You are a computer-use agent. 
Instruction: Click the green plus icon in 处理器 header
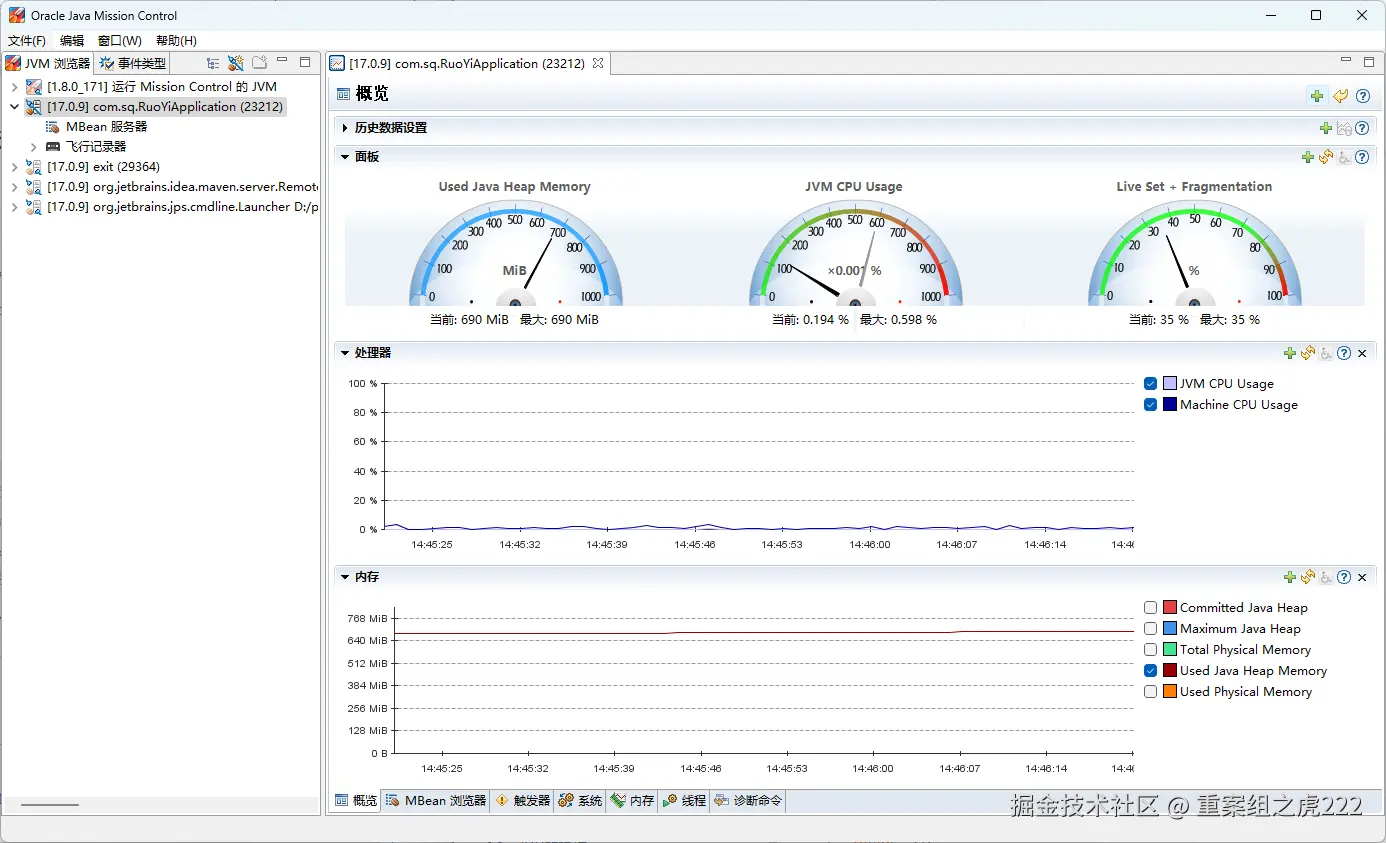1290,353
